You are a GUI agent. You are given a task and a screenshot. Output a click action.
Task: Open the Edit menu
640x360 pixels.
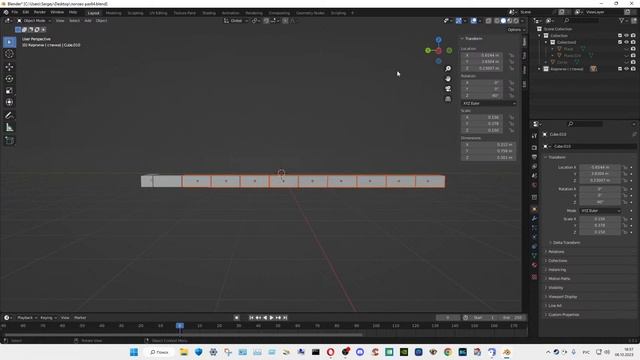pos(26,12)
